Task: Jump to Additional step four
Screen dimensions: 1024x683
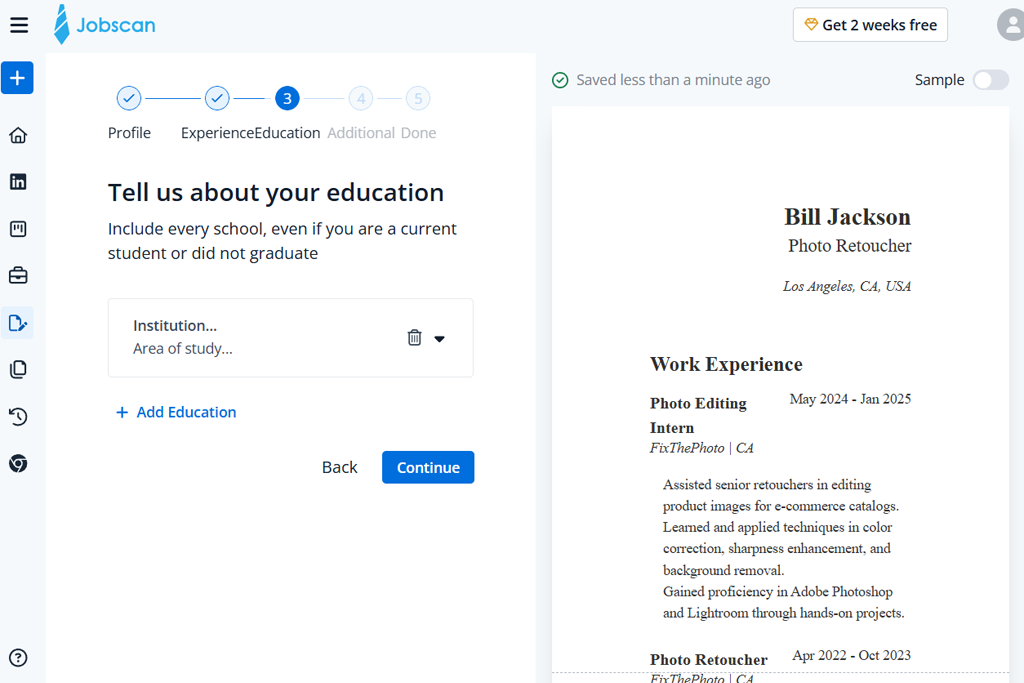Action: 361,99
